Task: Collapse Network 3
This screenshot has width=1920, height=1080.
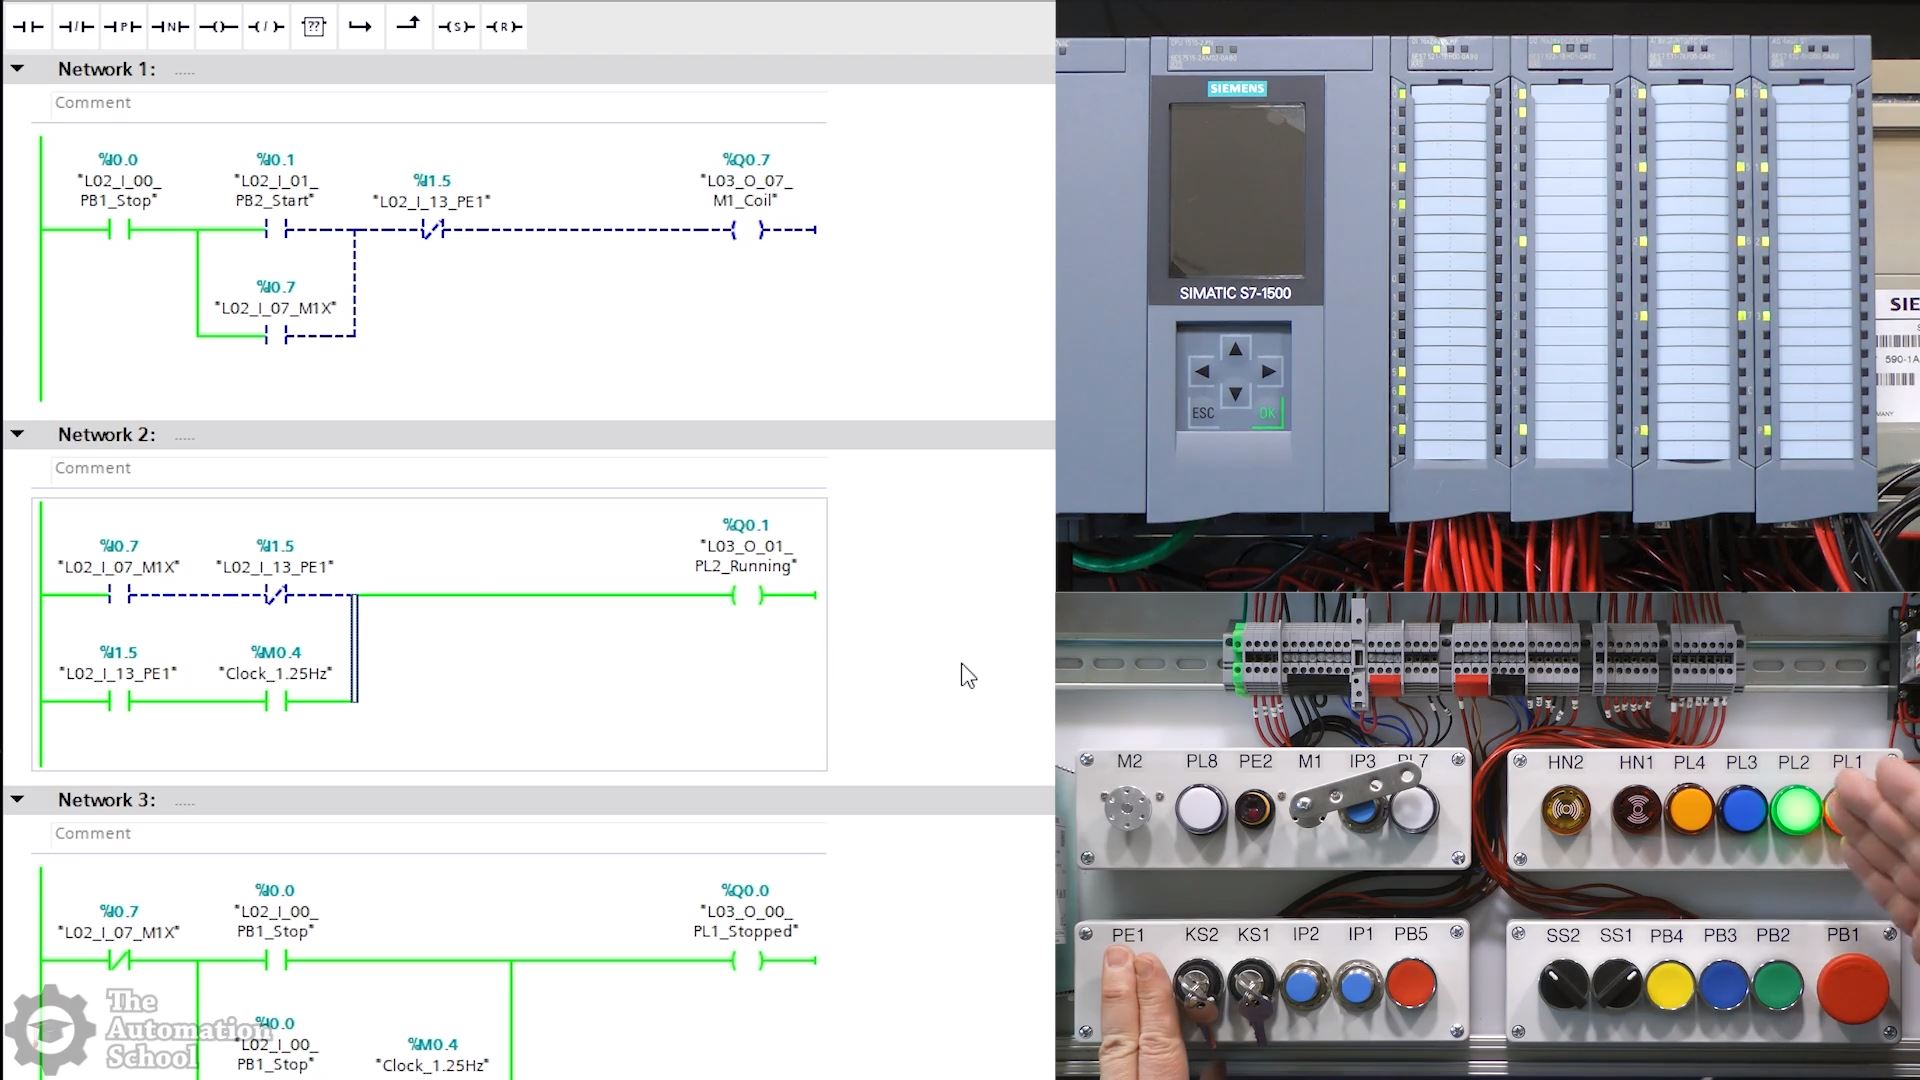Action: [x=18, y=800]
